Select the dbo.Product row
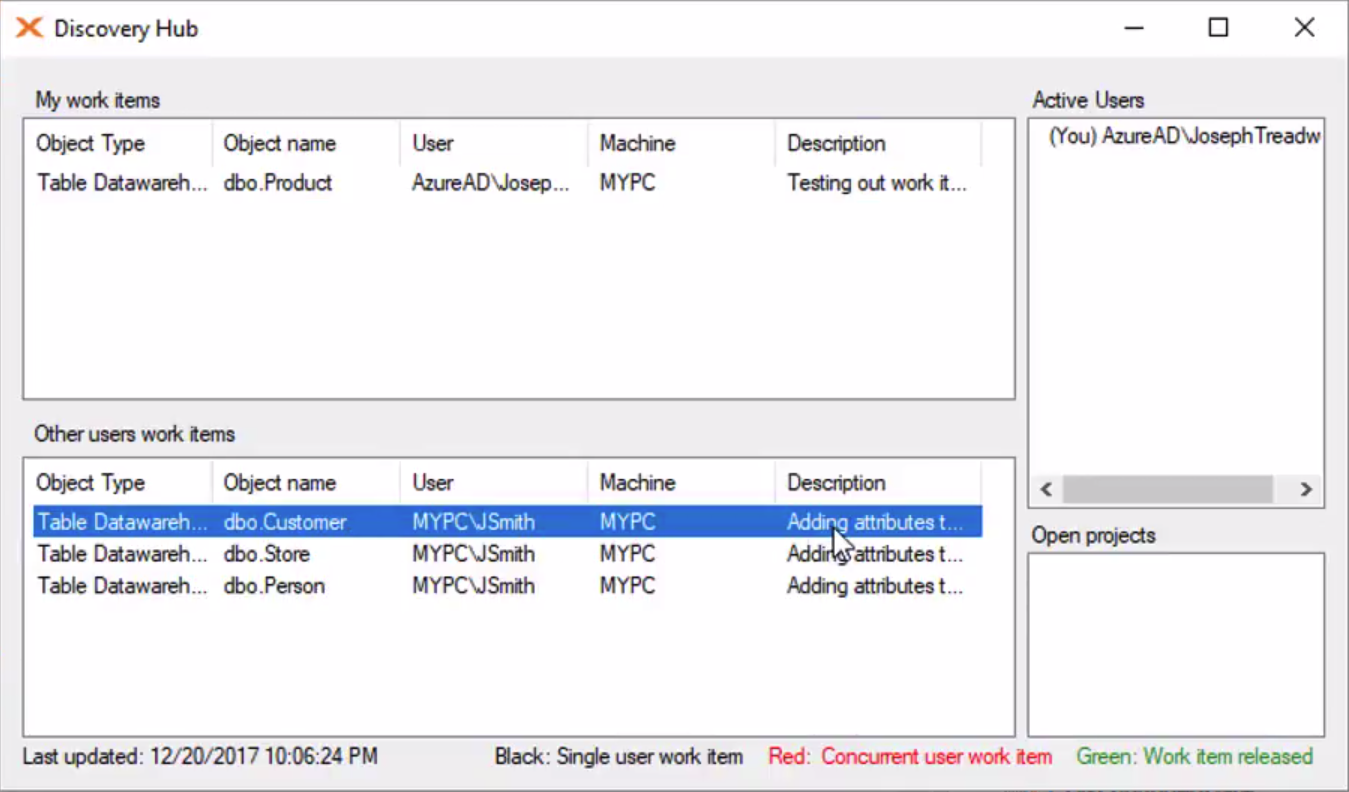This screenshot has width=1349, height=792. coord(508,183)
